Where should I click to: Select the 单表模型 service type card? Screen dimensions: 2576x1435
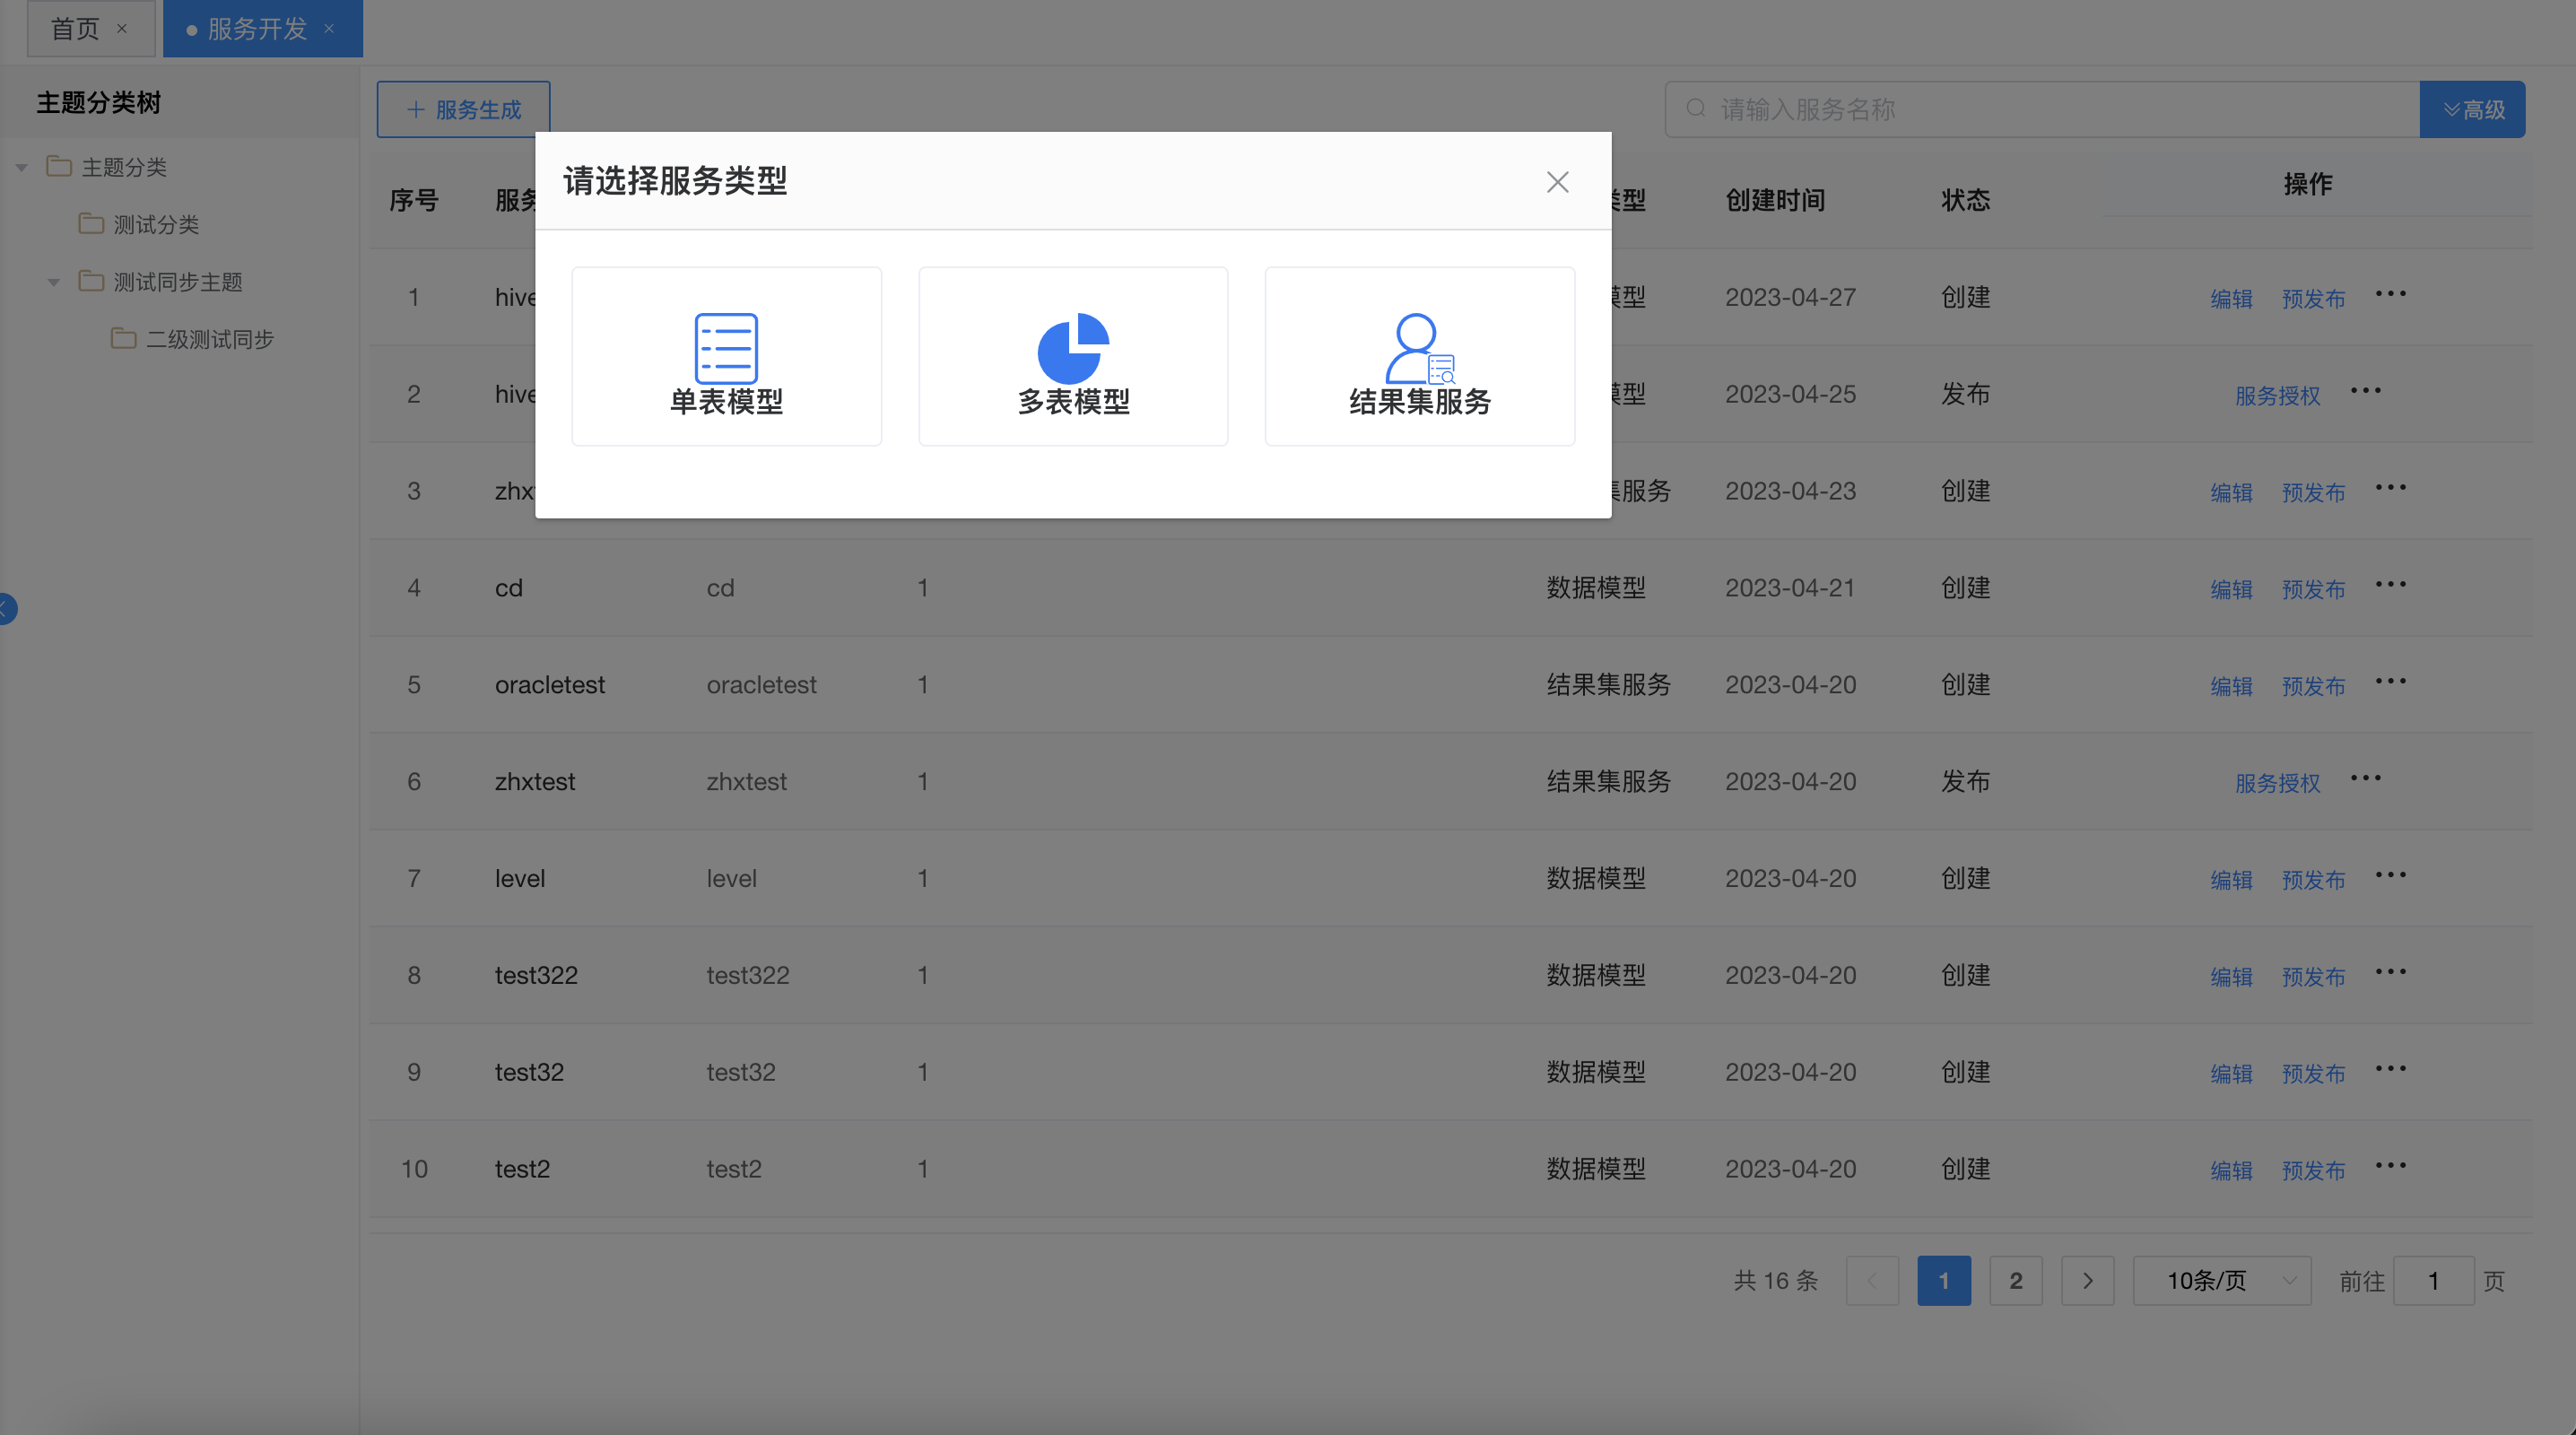coord(726,356)
